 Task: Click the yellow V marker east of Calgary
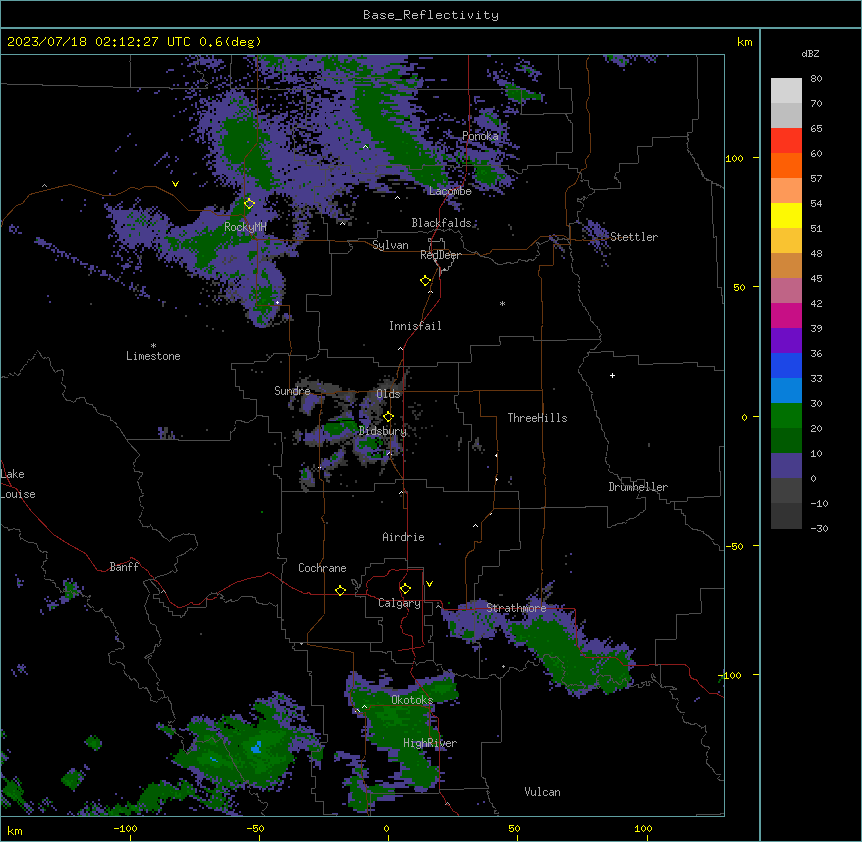(429, 584)
